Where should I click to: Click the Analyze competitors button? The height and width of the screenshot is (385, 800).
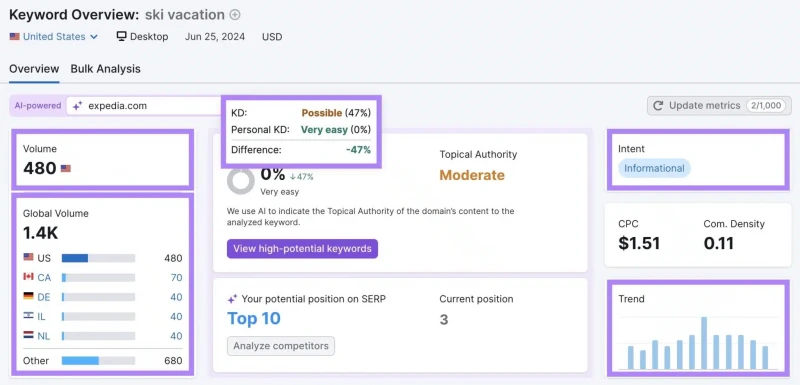pos(281,346)
